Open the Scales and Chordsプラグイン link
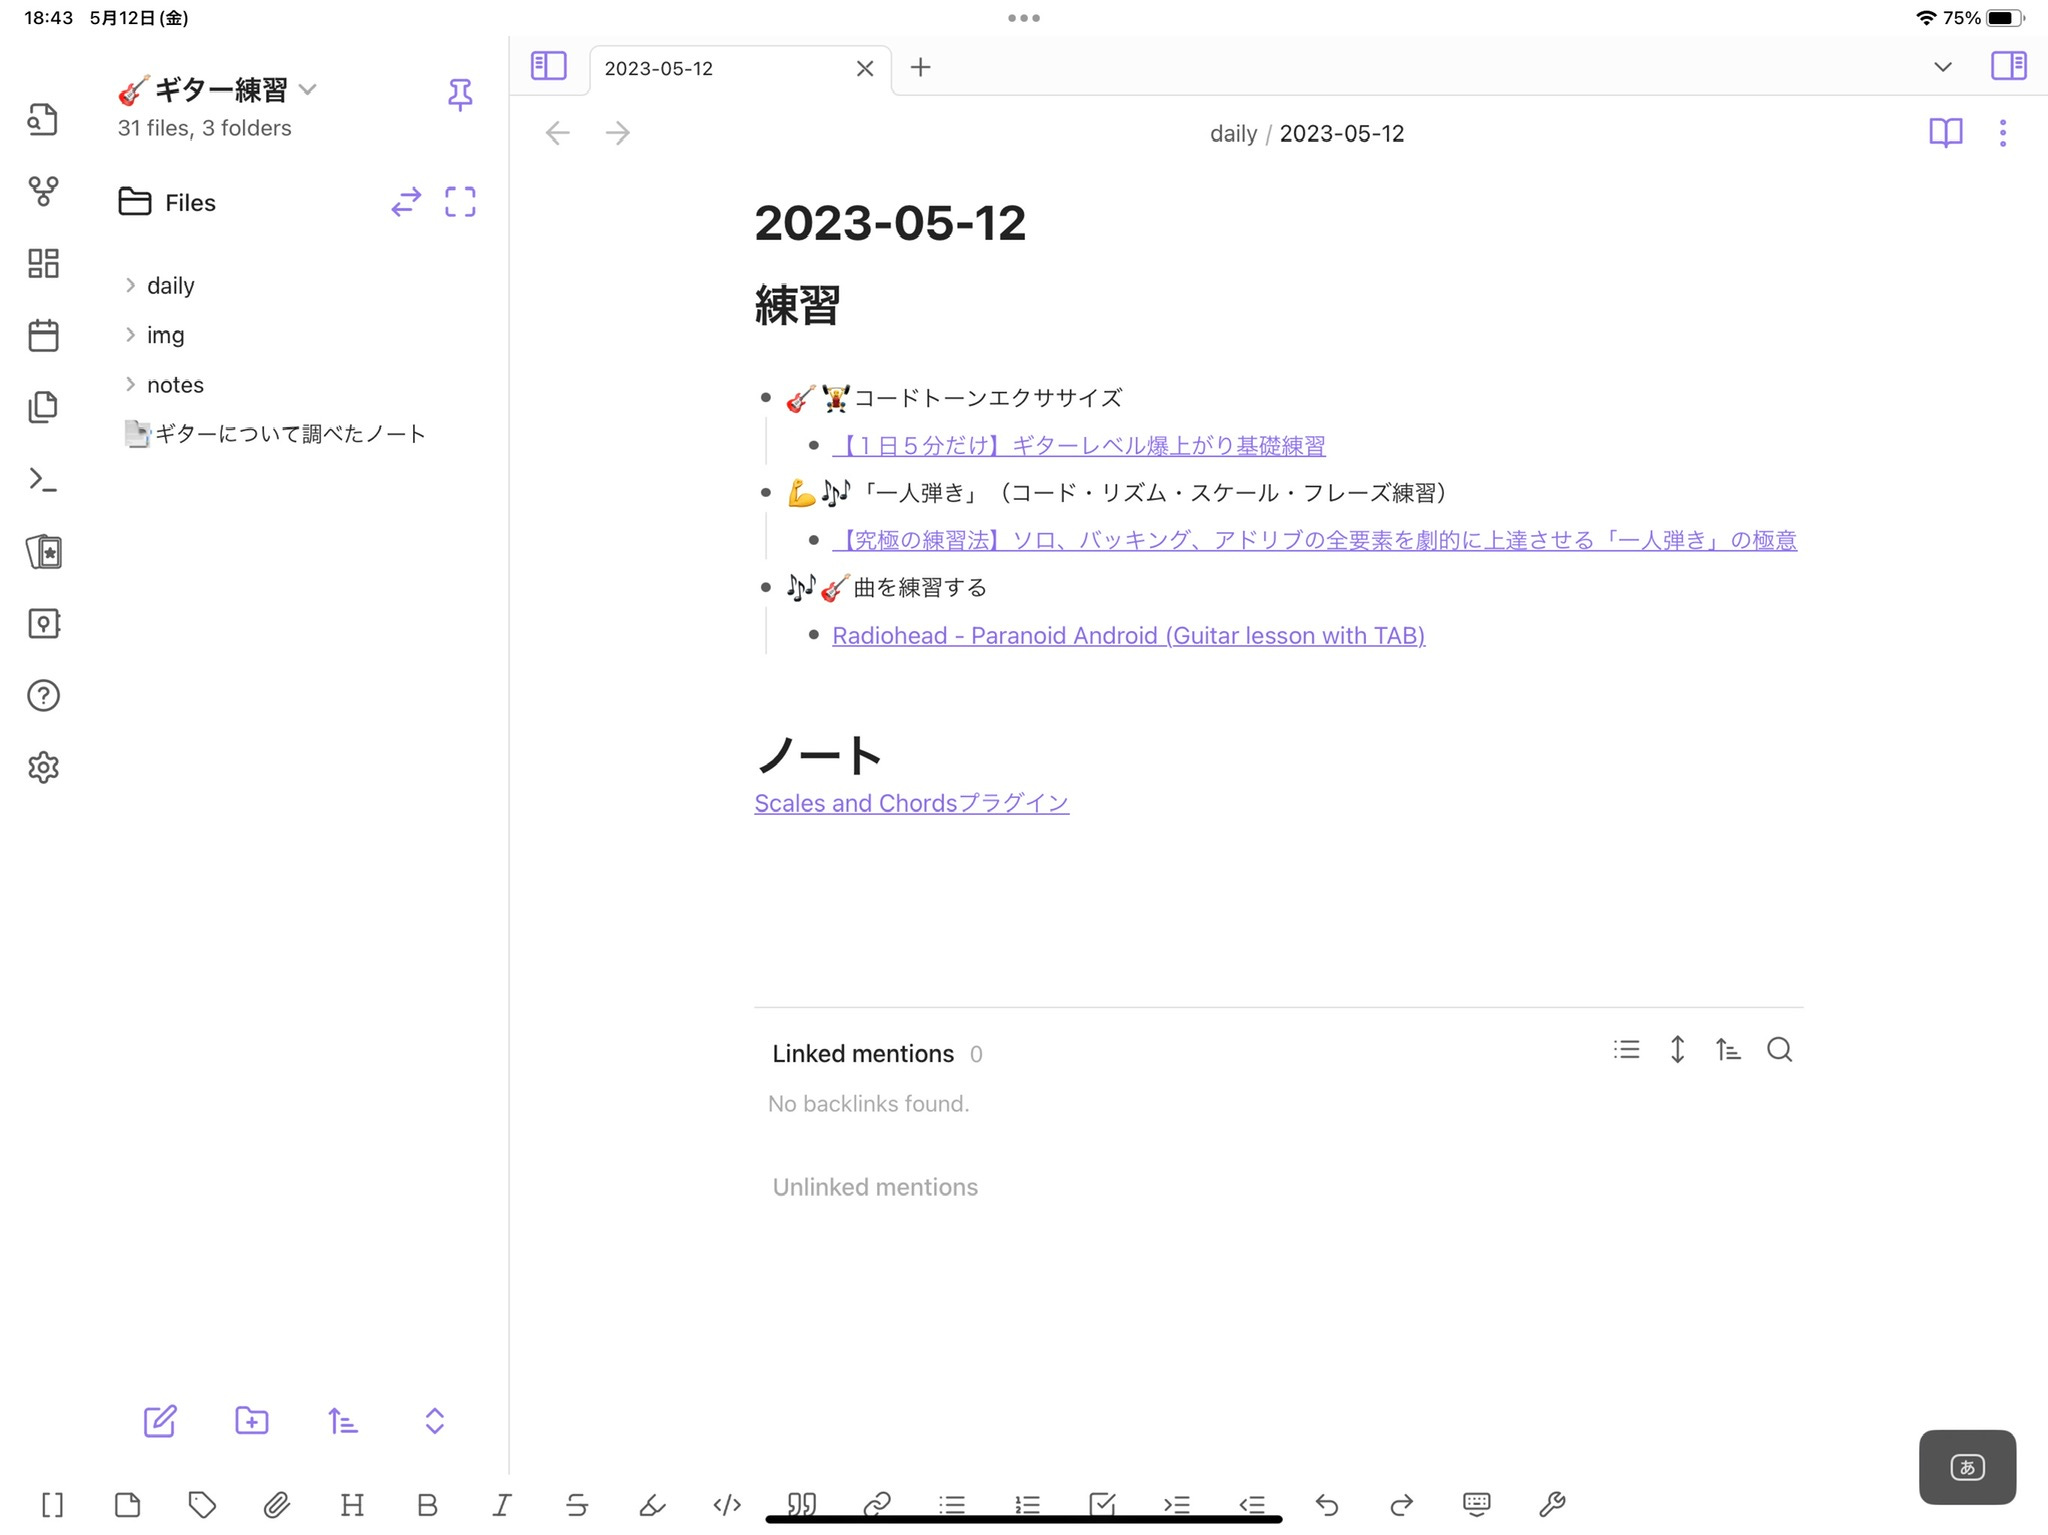Screen dimensions: 2048x1535 911,803
